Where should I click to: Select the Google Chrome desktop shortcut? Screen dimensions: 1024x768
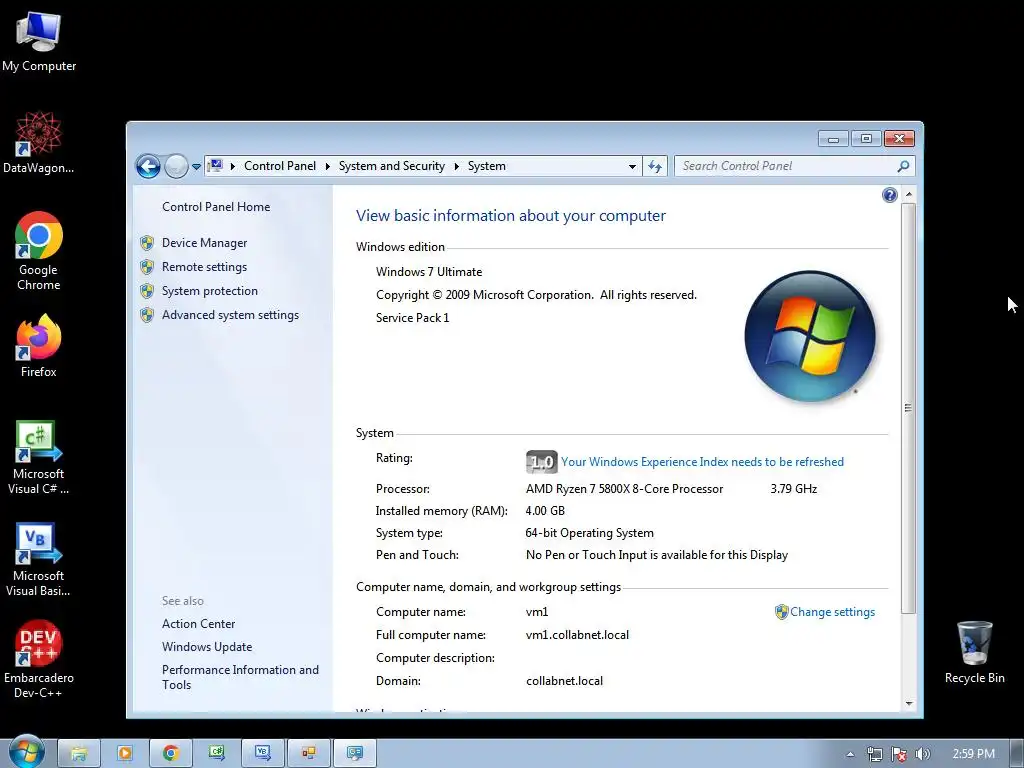tap(39, 251)
